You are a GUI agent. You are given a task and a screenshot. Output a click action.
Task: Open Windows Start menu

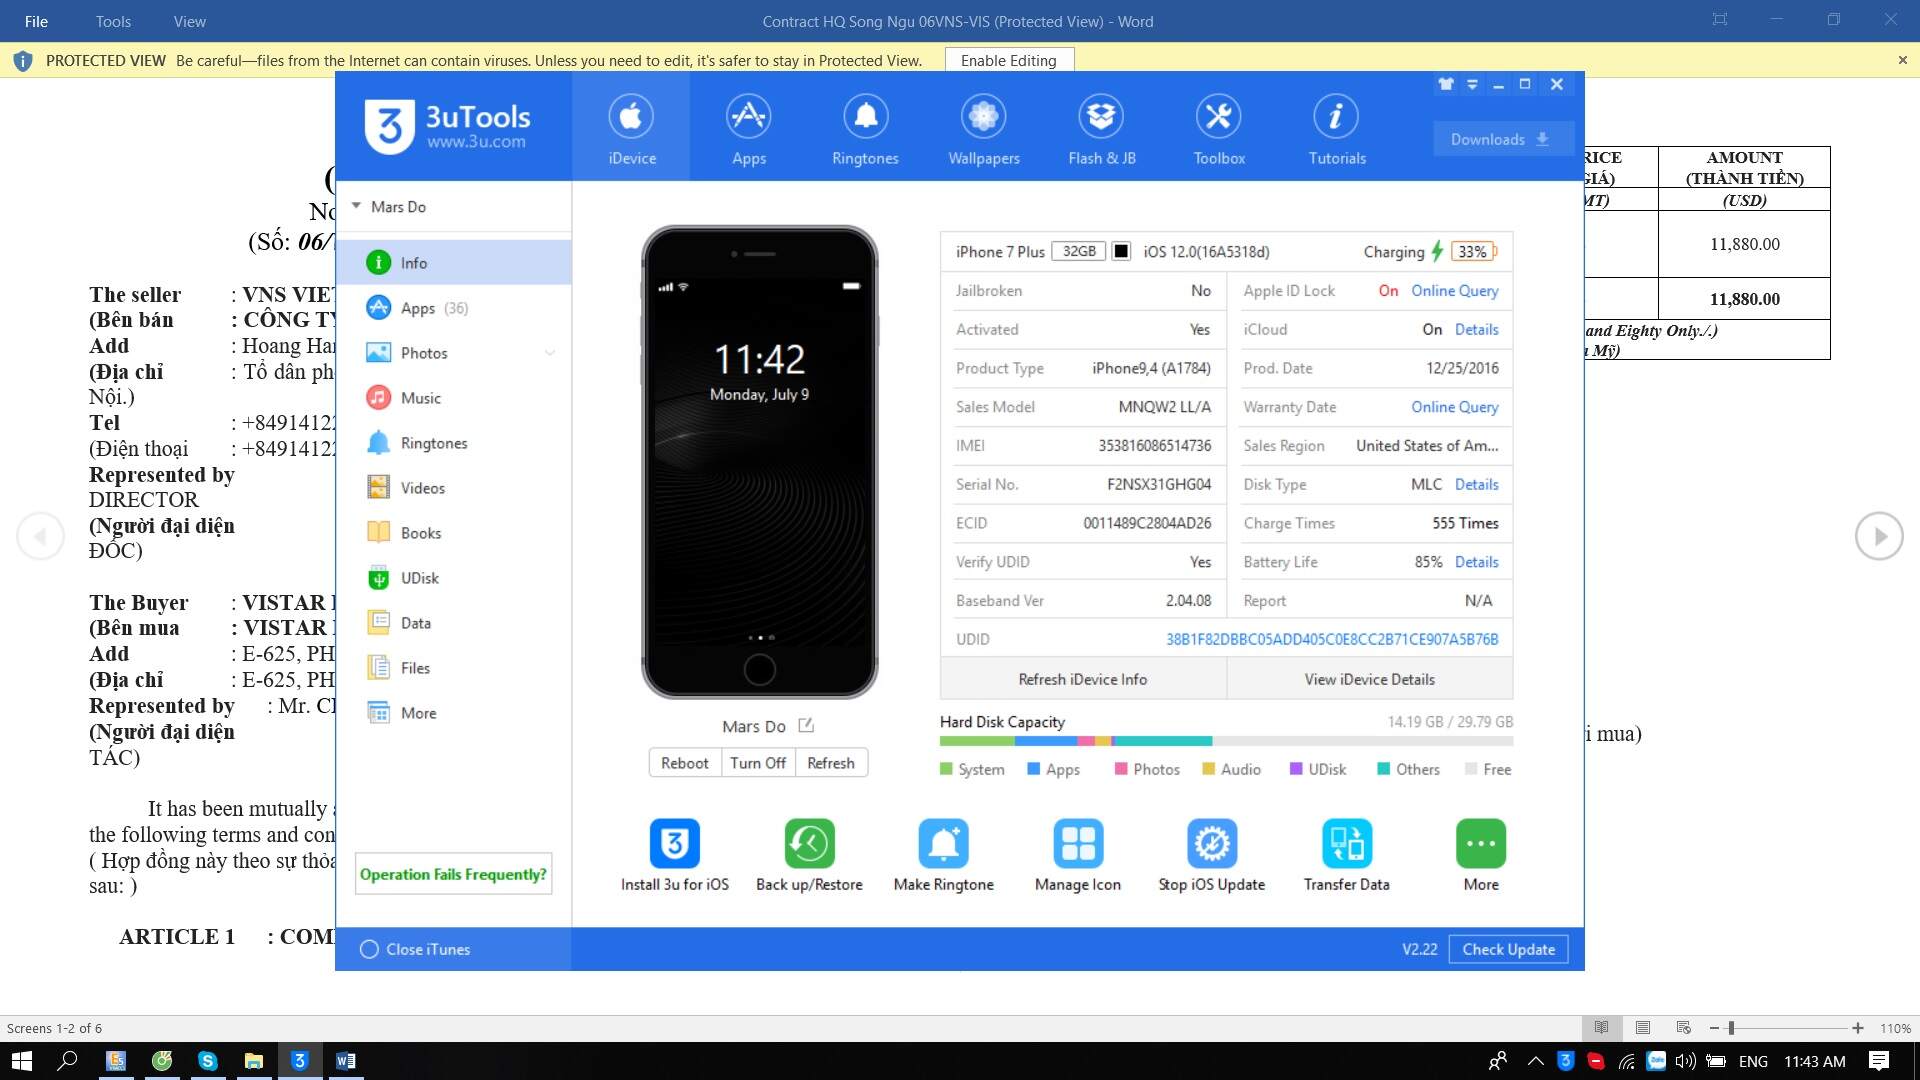22,1061
